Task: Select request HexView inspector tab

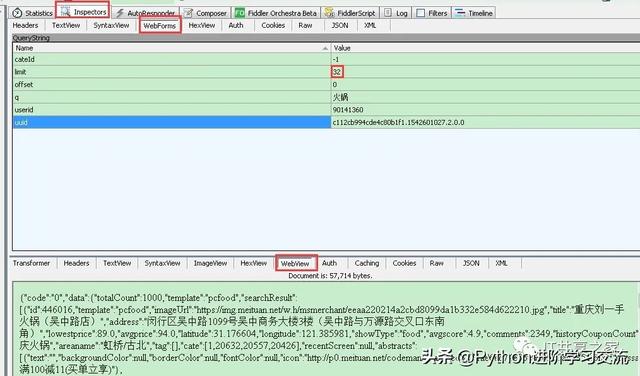Action: [202, 25]
